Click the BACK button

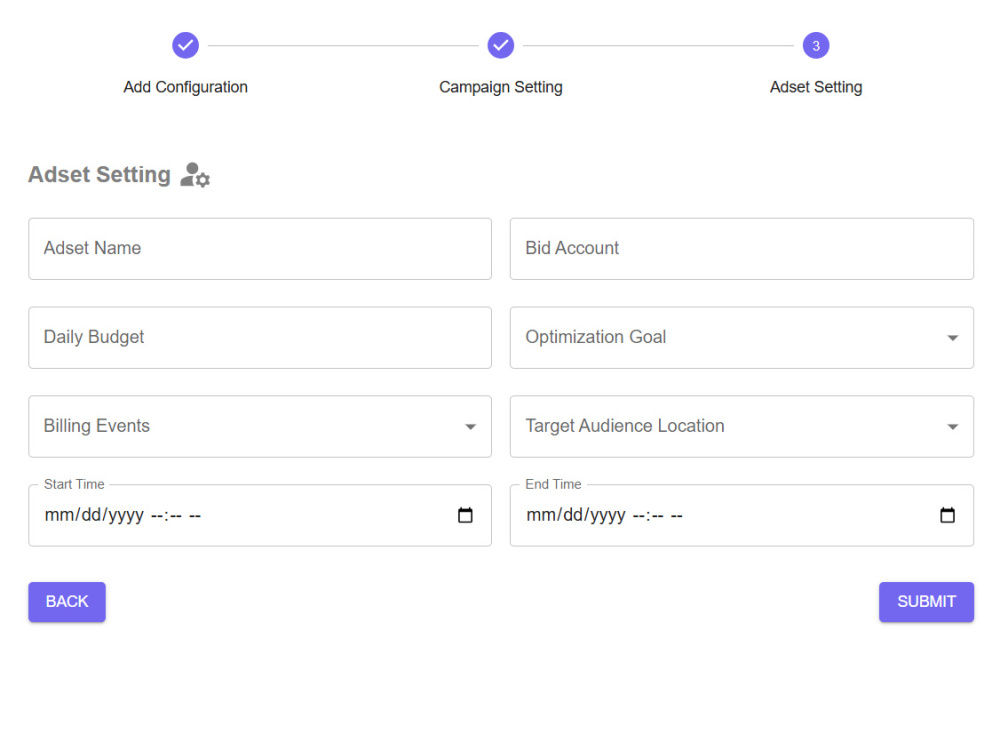click(67, 601)
